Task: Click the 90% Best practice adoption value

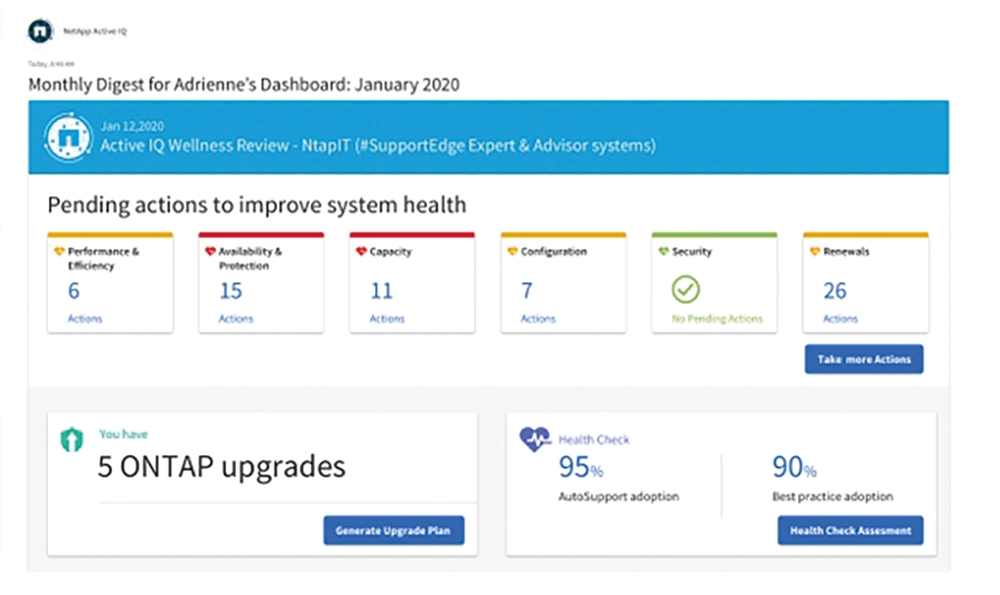Action: pyautogui.click(x=795, y=467)
